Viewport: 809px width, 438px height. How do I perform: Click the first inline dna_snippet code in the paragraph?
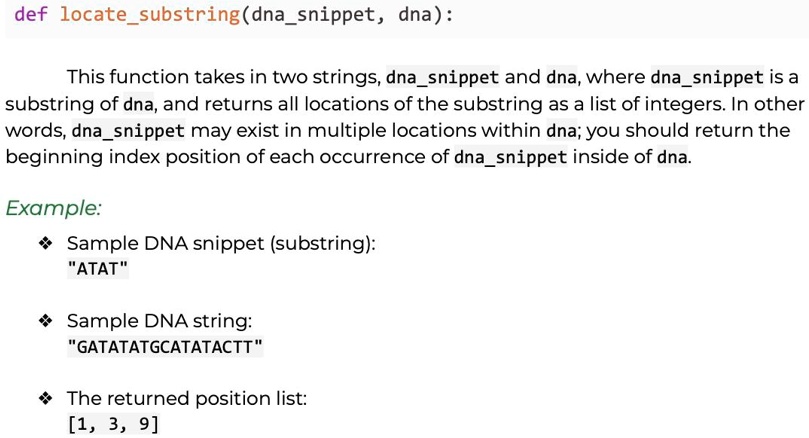pyautogui.click(x=442, y=77)
